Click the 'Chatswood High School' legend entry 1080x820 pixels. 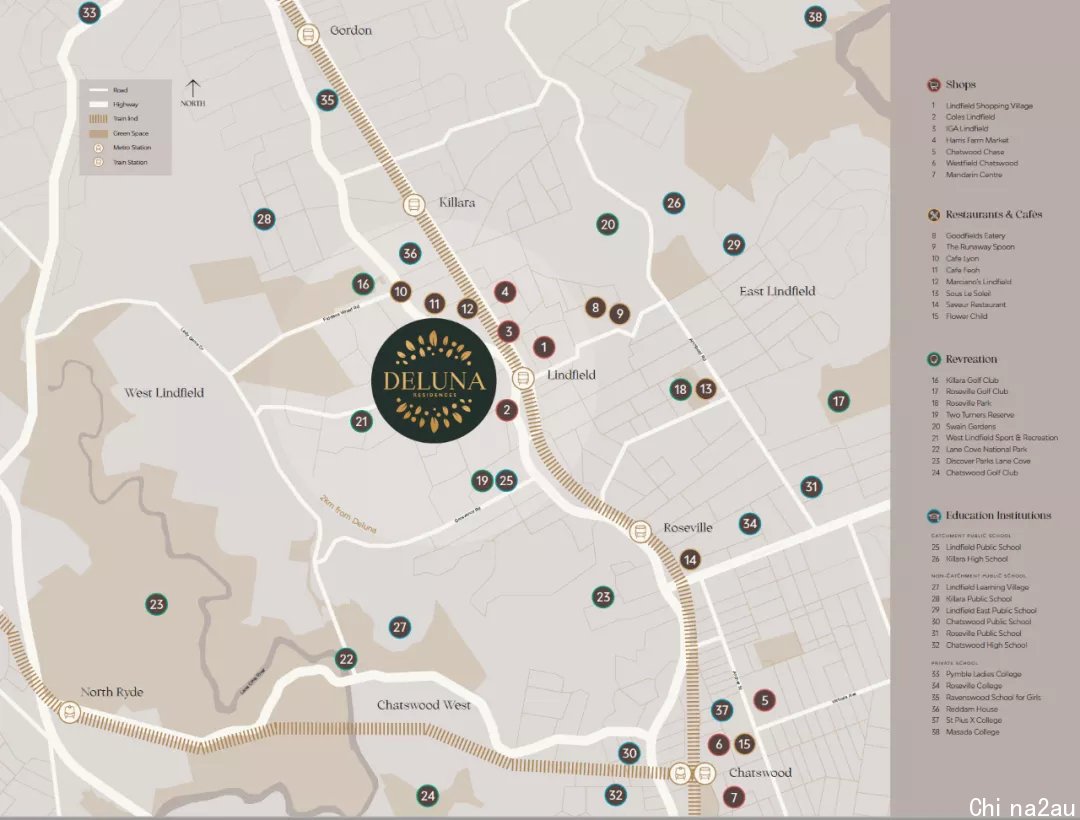tap(986, 645)
